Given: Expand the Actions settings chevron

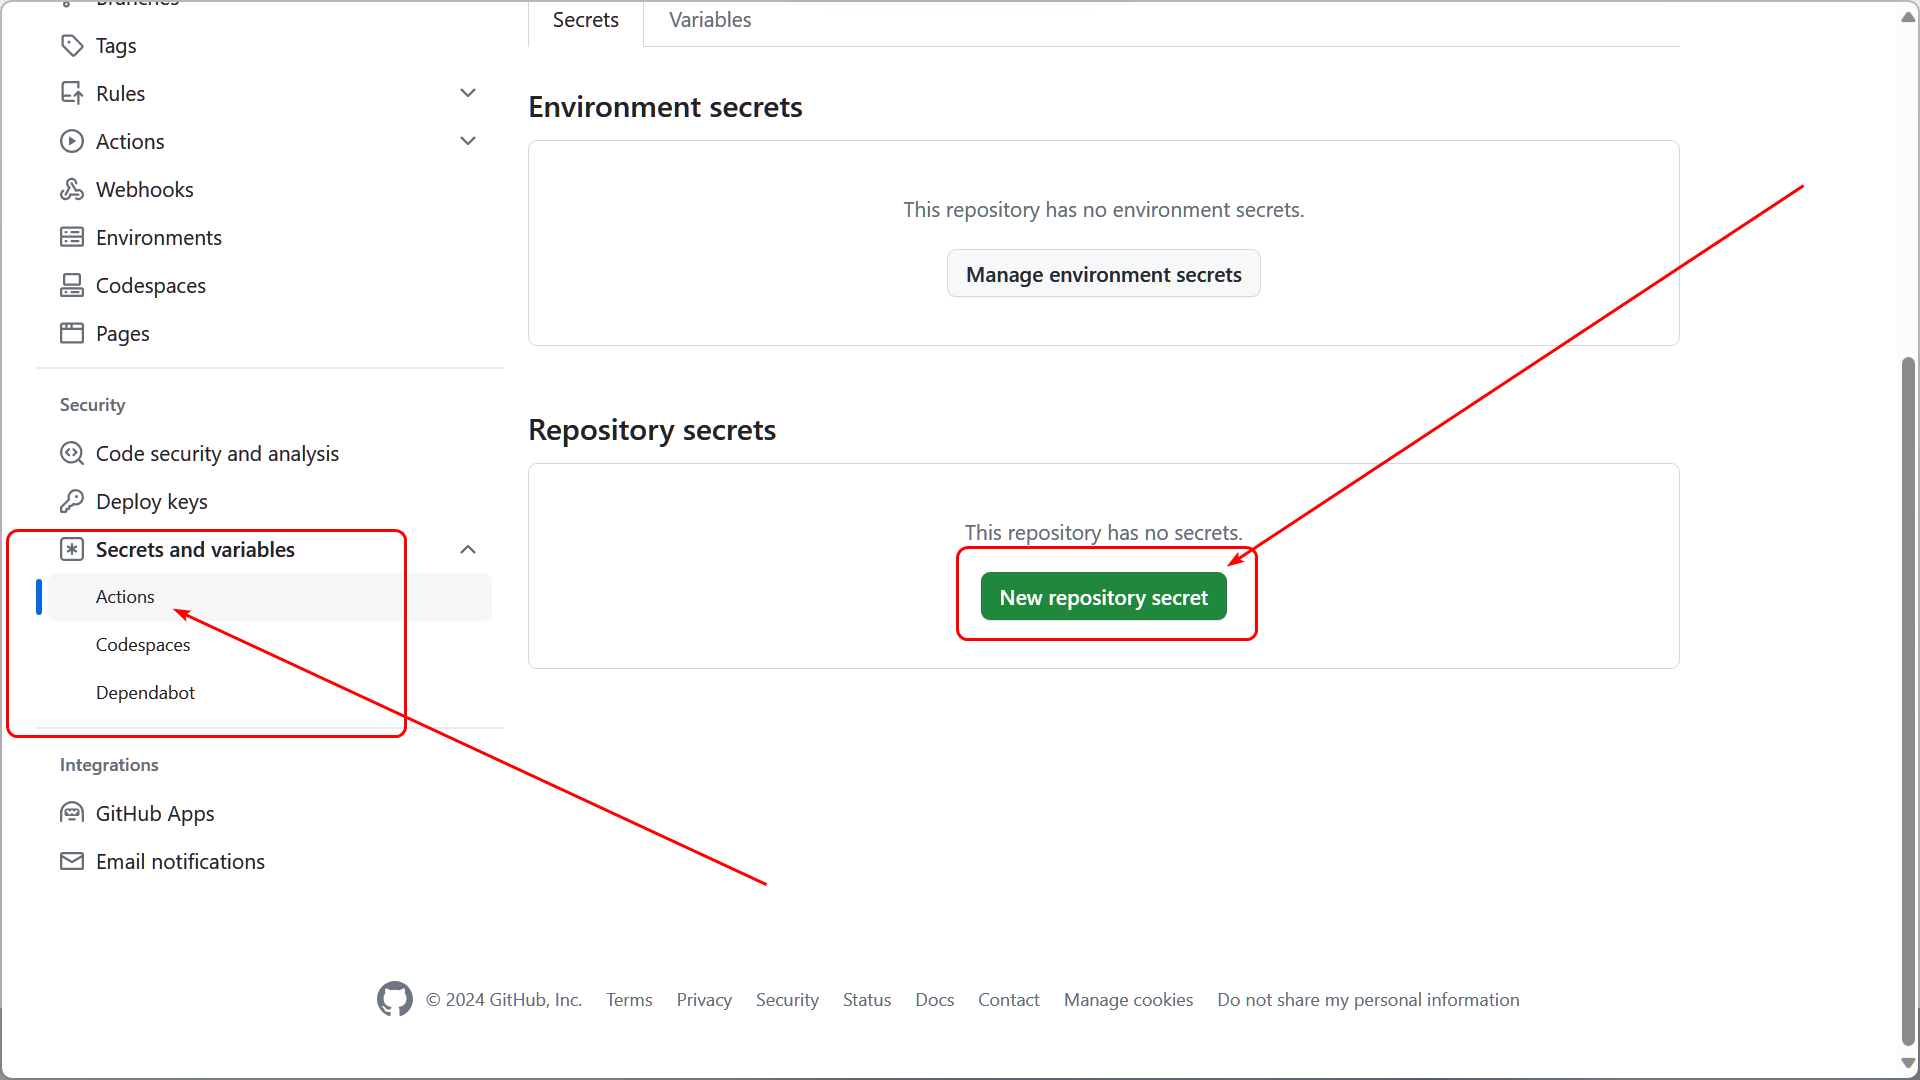Looking at the screenshot, I should click(x=468, y=142).
